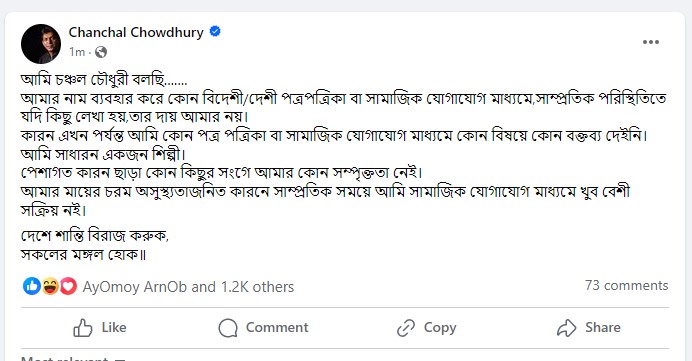Click the blue thumbs-up reaction icon
Screen dimensions: 692x361
click(32, 286)
